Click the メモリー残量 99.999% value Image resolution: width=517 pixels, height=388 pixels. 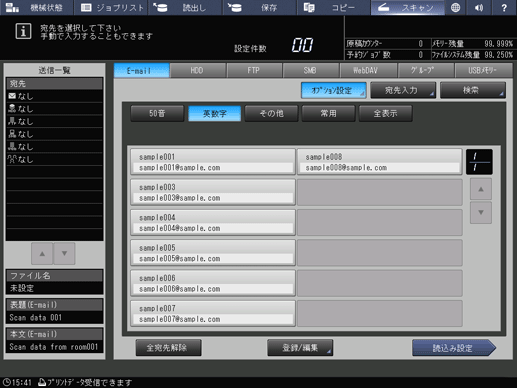498,44
